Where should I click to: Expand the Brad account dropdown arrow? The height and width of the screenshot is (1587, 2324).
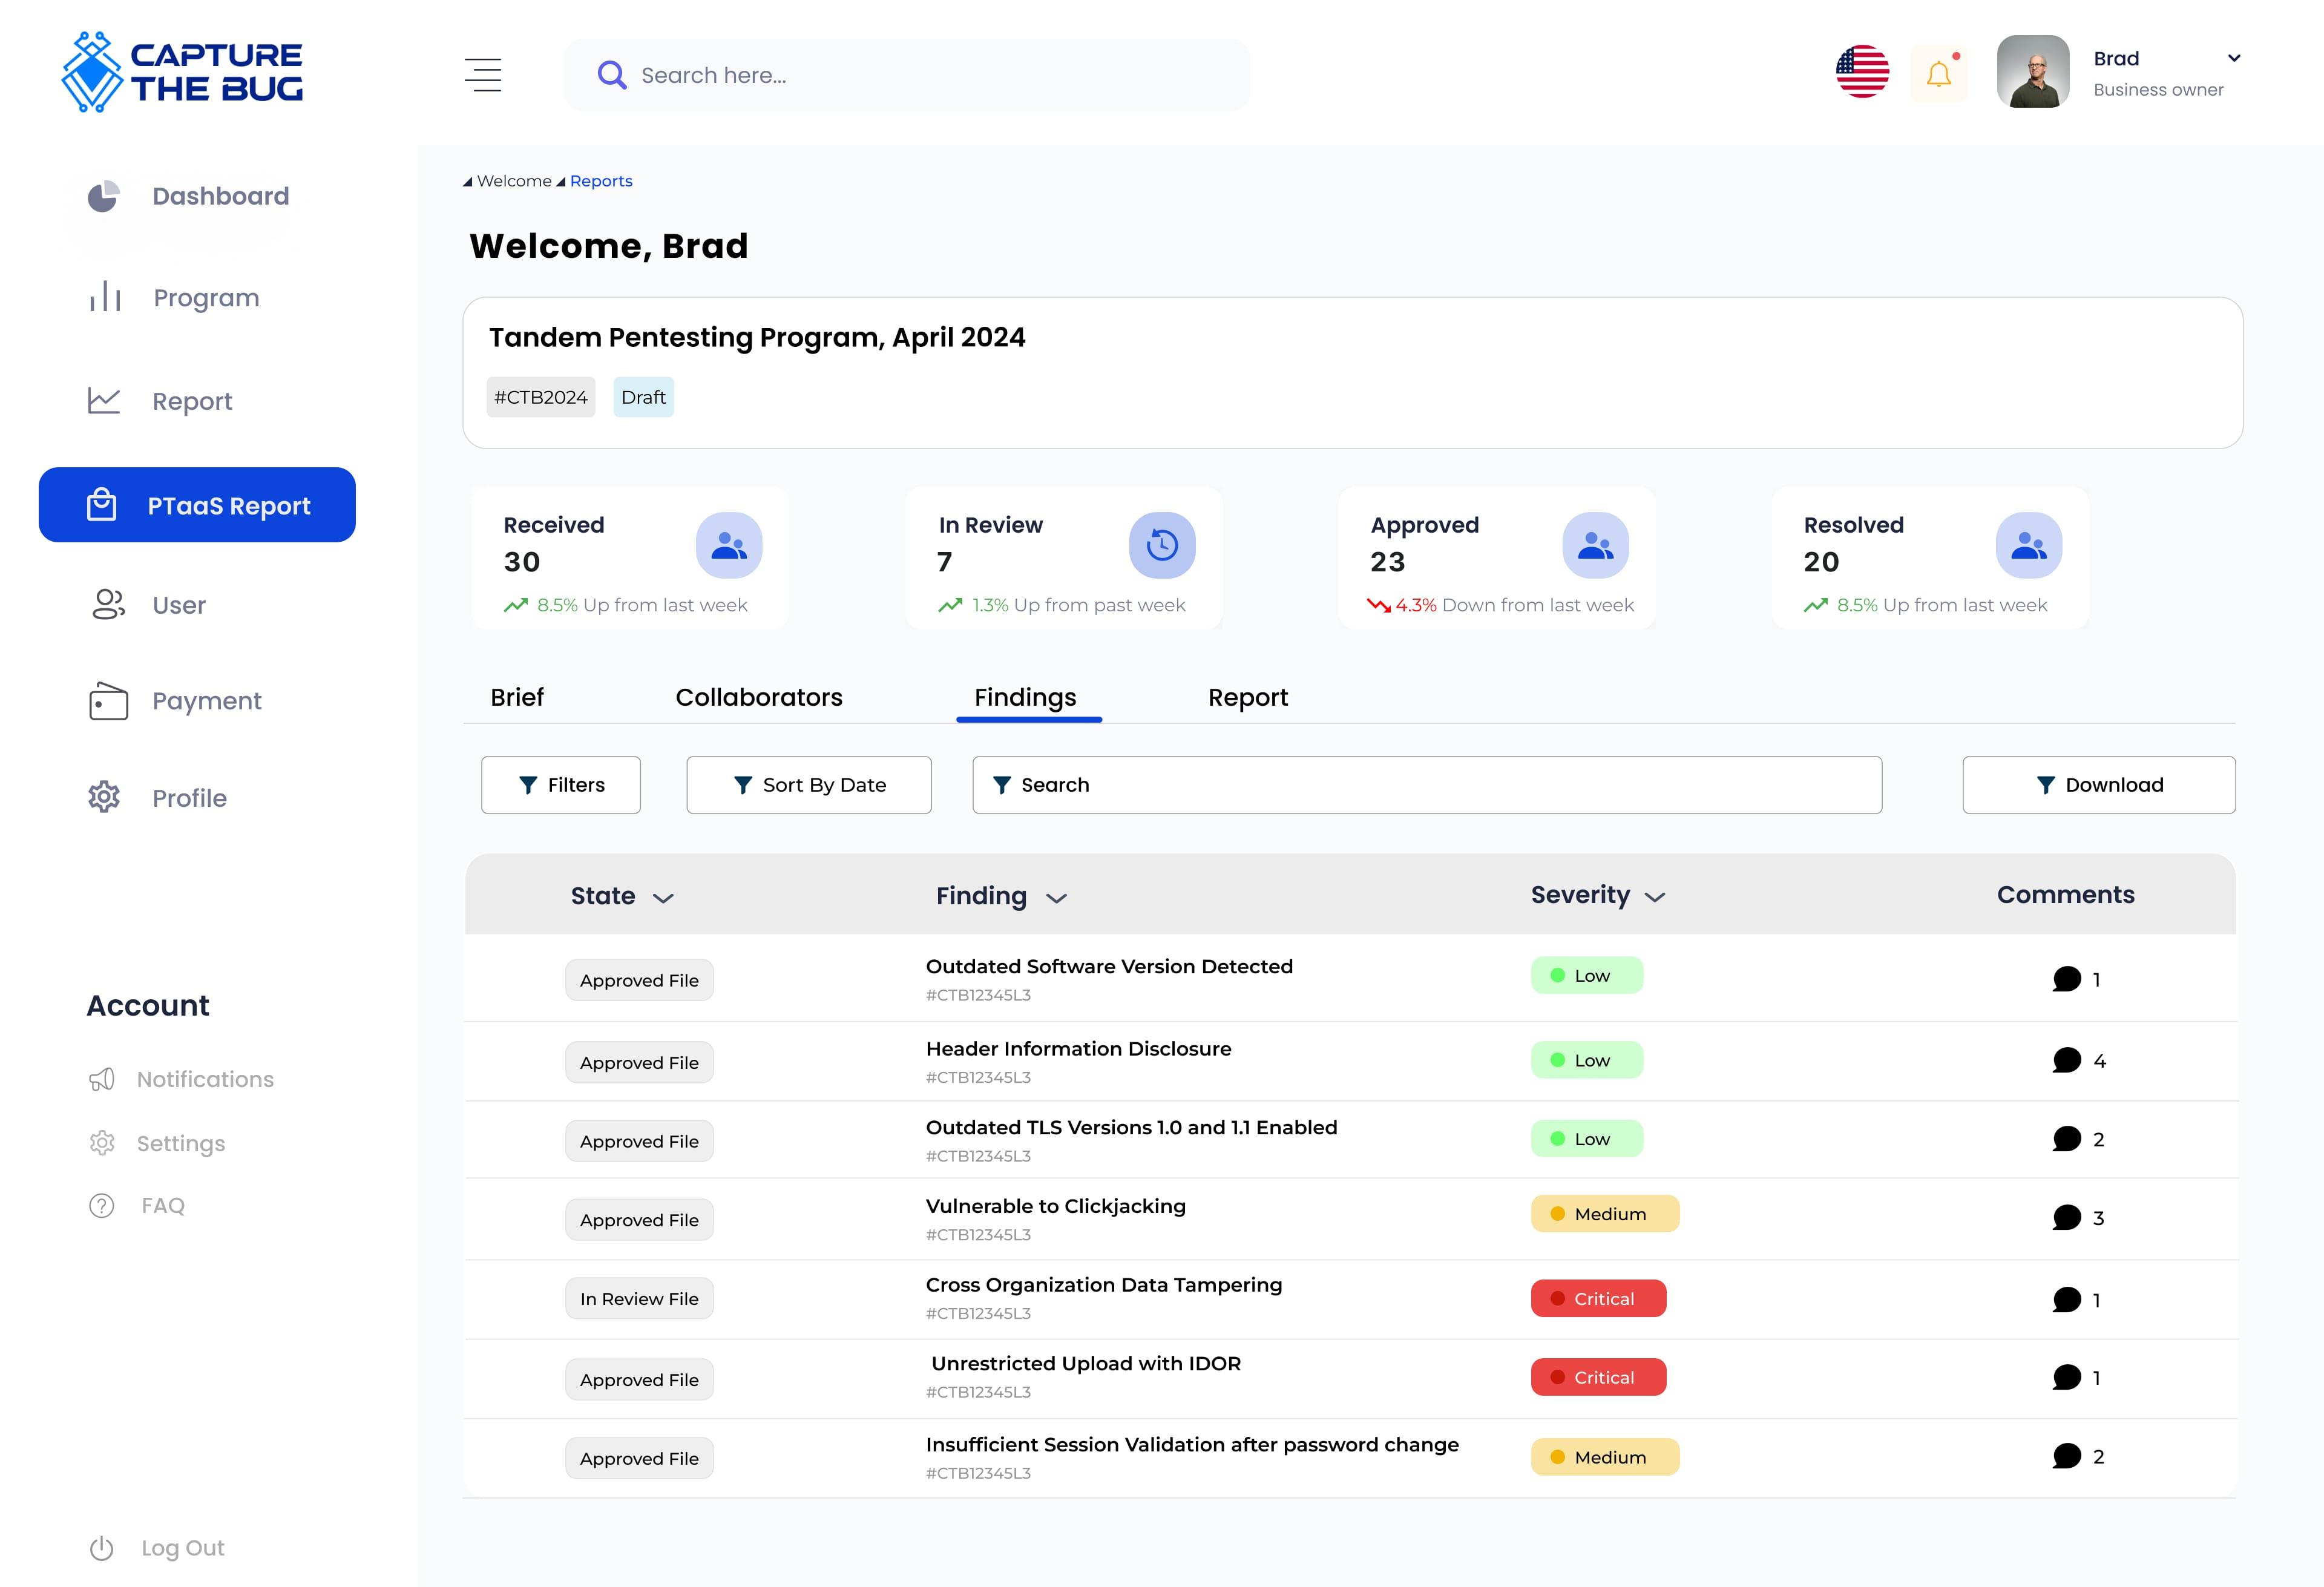[2234, 58]
